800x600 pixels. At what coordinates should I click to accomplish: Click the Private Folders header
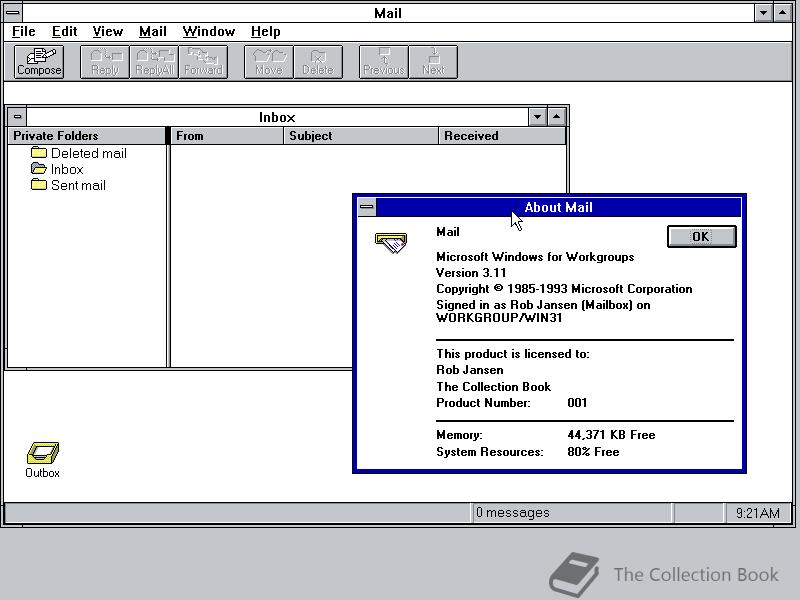pyautogui.click(x=87, y=136)
